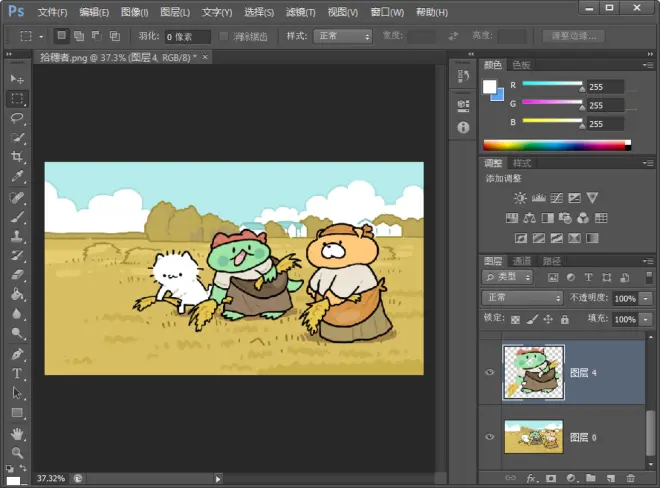Select the Eraser tool
The height and width of the screenshot is (488, 660).
tap(17, 275)
